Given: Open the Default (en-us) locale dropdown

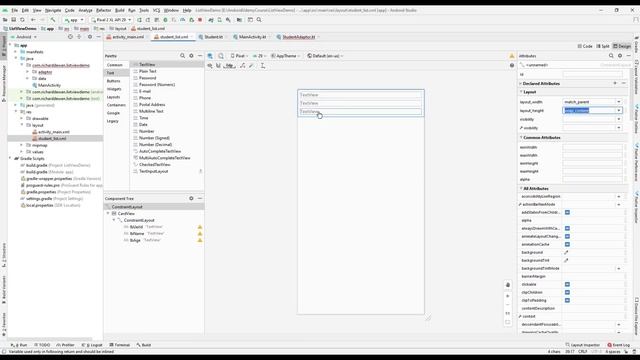Looking at the screenshot, I should pos(325,56).
